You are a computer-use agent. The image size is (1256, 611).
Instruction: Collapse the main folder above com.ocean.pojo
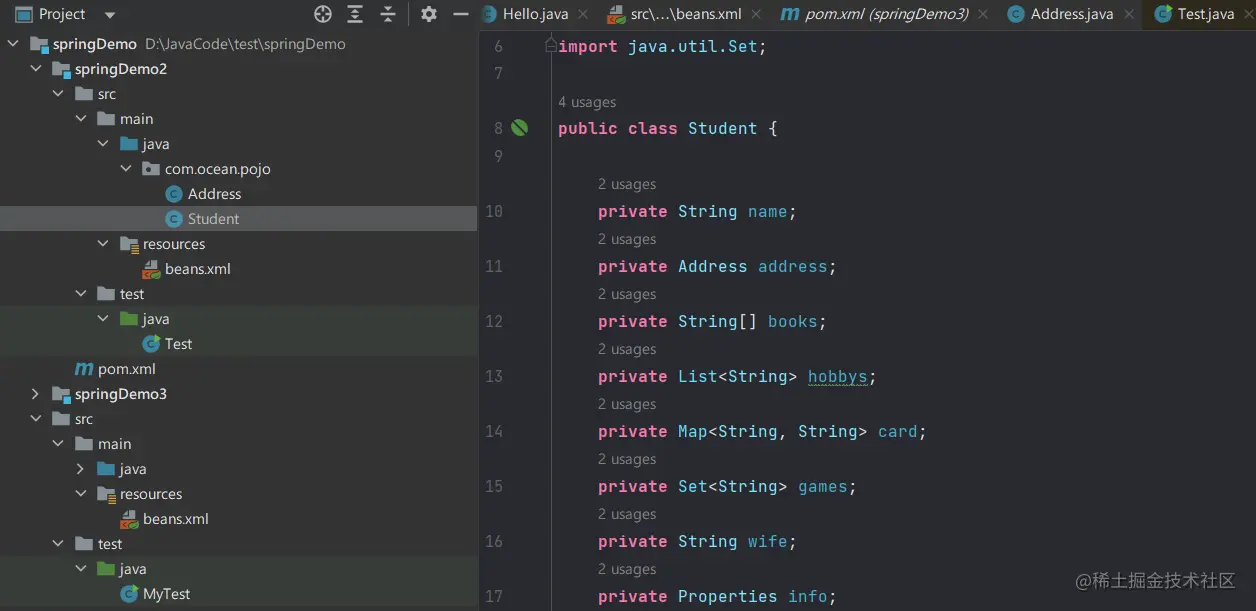click(81, 119)
